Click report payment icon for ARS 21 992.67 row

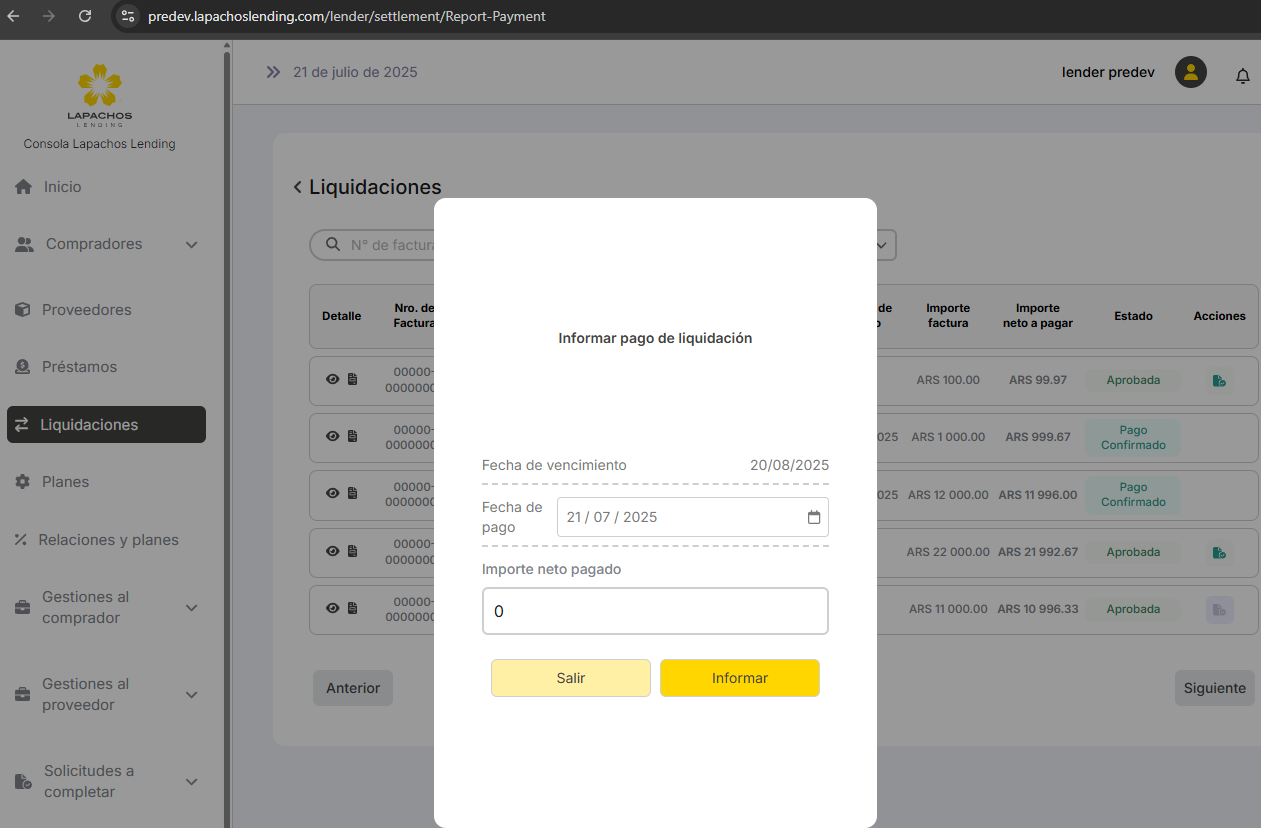1218,553
